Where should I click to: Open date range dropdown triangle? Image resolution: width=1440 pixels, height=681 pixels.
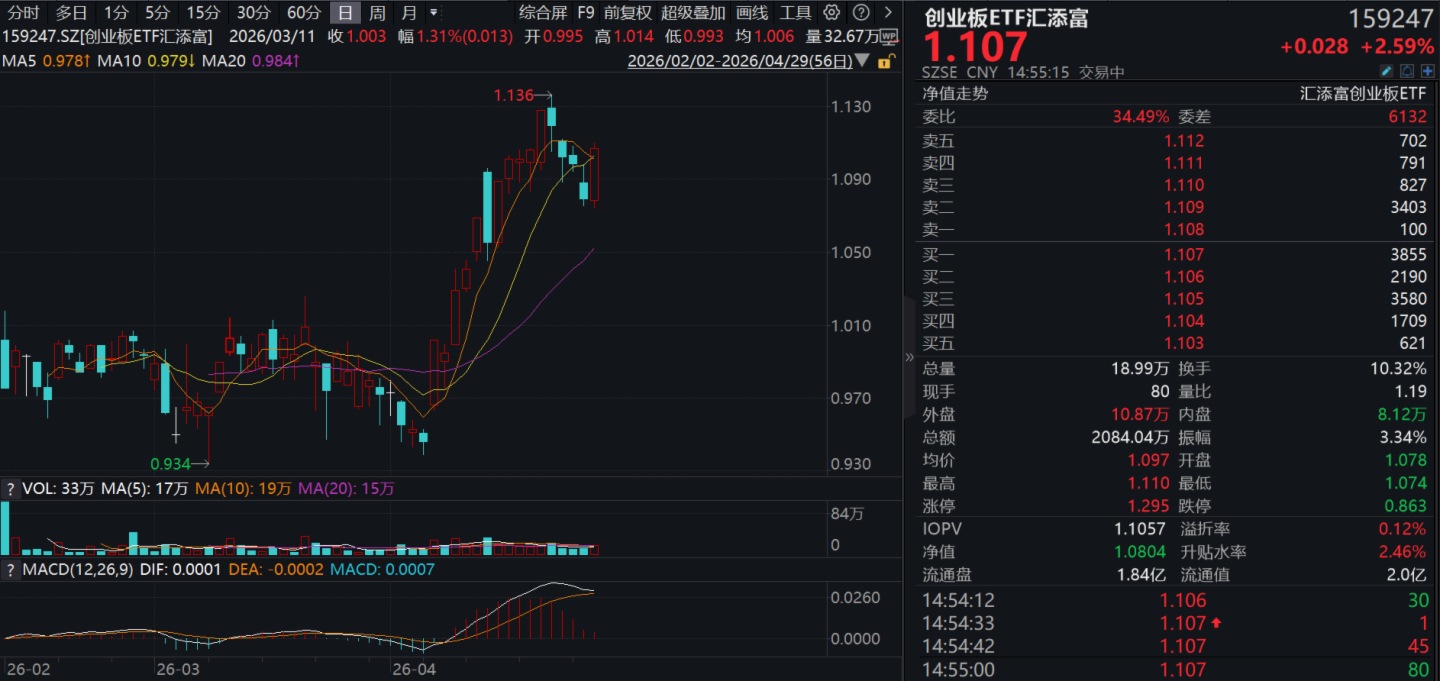[x=863, y=61]
